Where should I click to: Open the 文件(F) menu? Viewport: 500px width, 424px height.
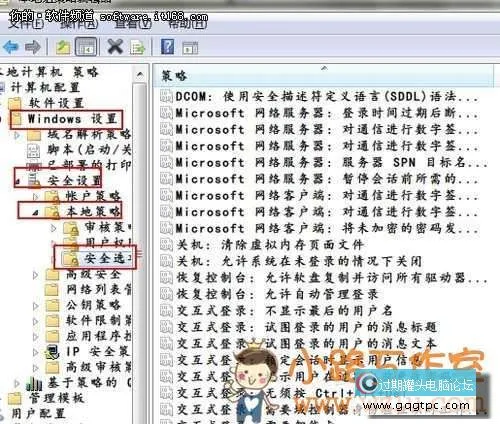(x=26, y=23)
